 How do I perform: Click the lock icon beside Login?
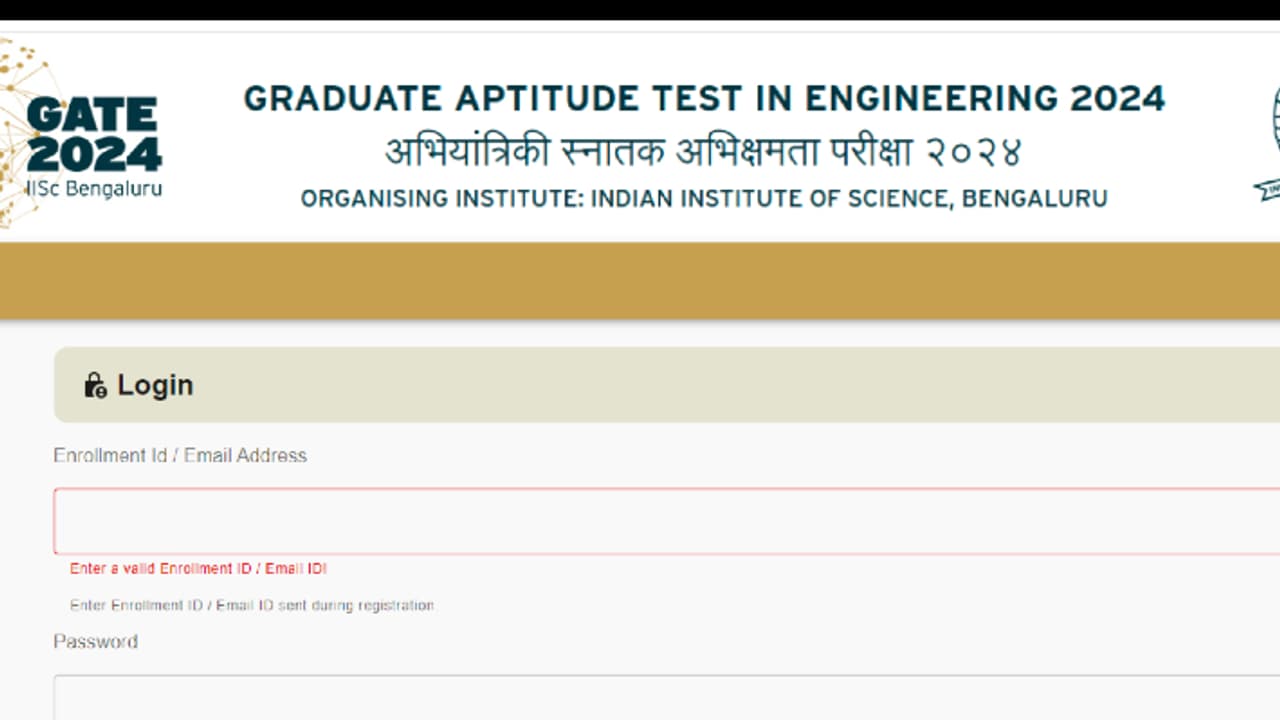point(95,386)
